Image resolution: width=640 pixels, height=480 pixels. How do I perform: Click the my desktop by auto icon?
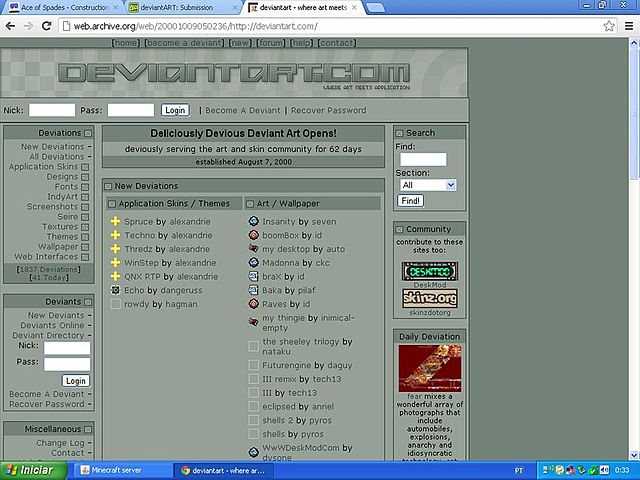253,249
